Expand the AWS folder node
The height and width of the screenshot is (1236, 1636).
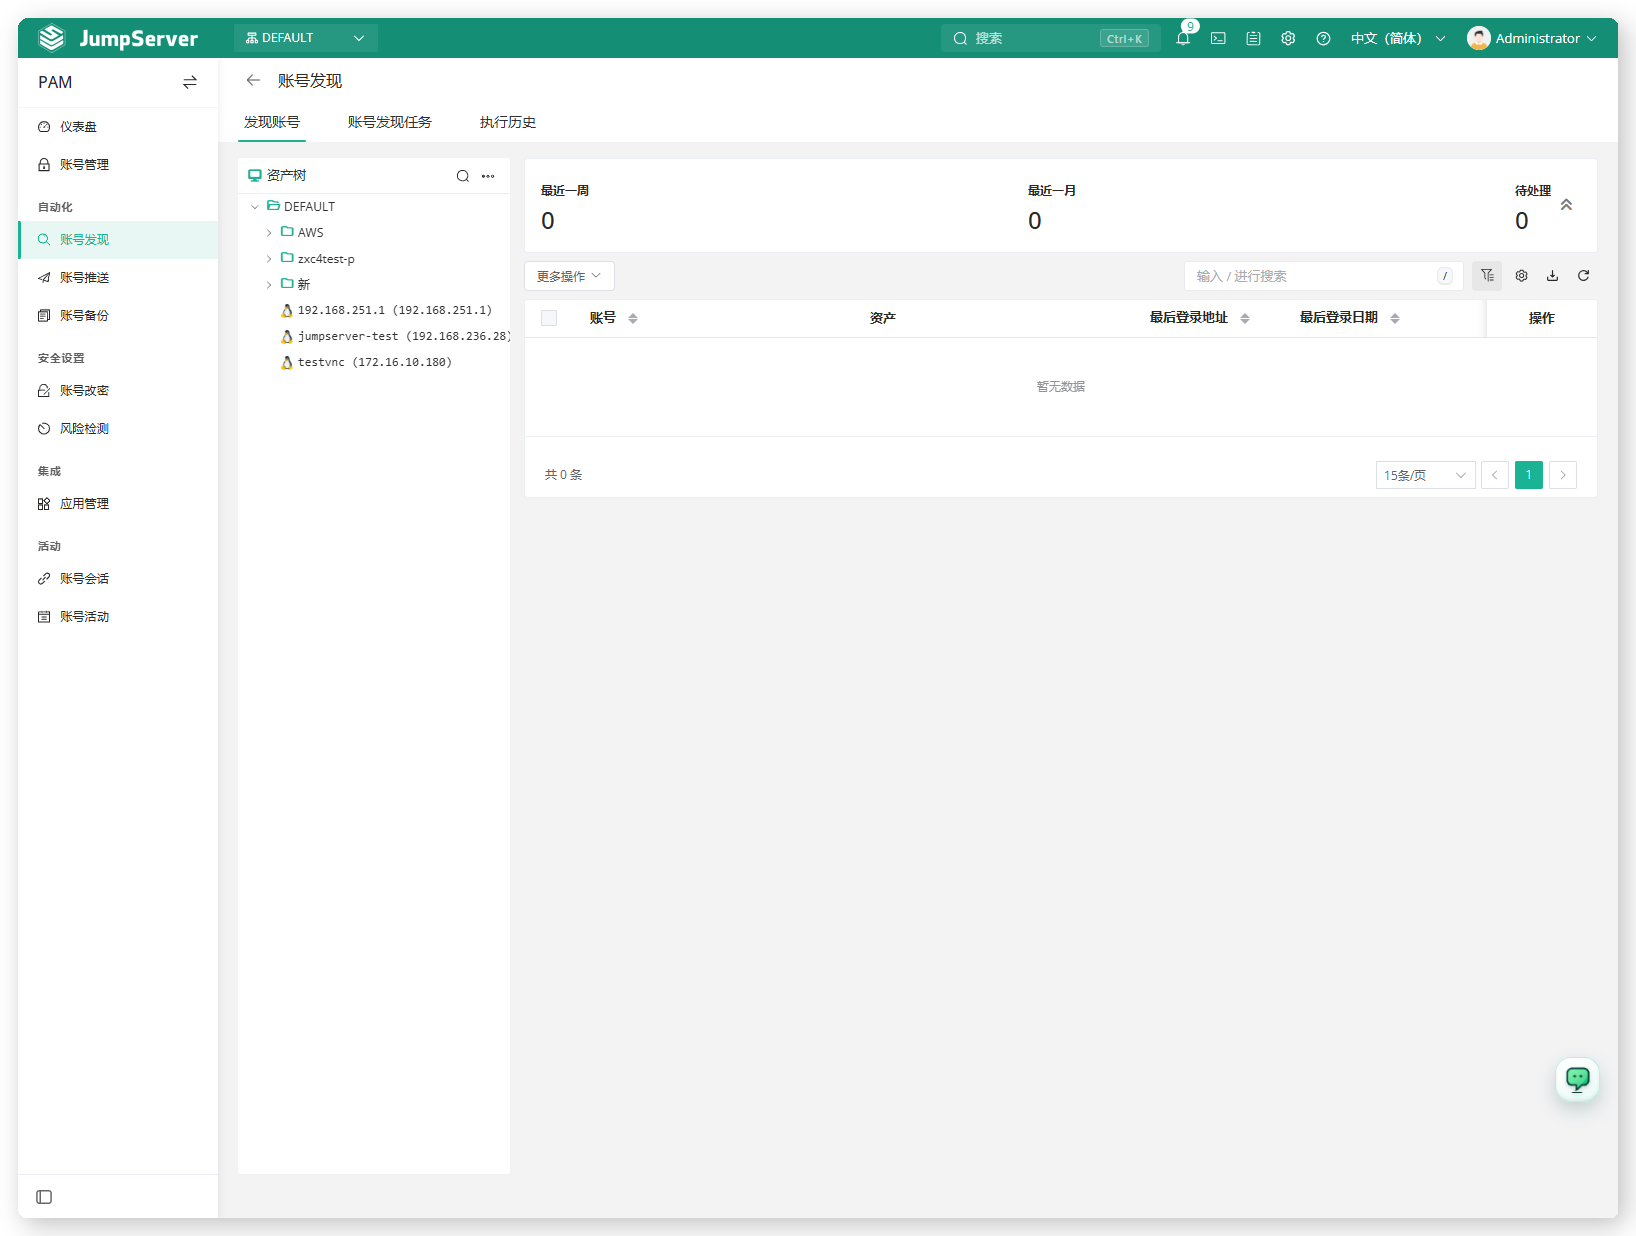click(x=269, y=233)
